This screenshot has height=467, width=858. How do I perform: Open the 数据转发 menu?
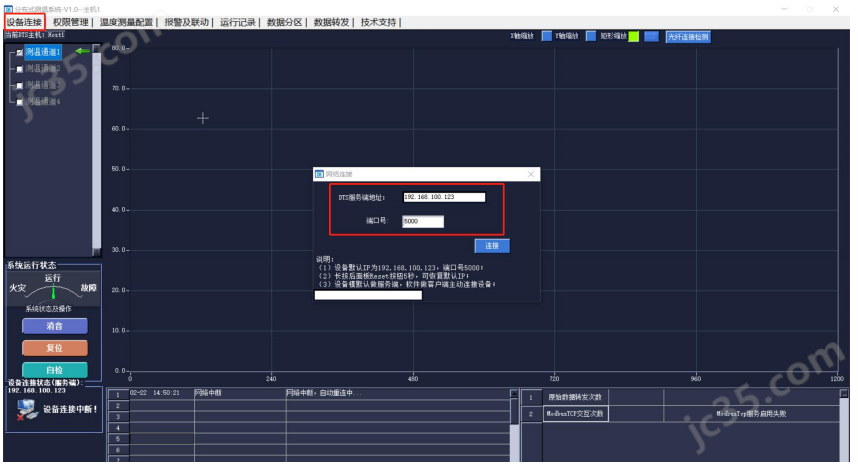point(332,22)
